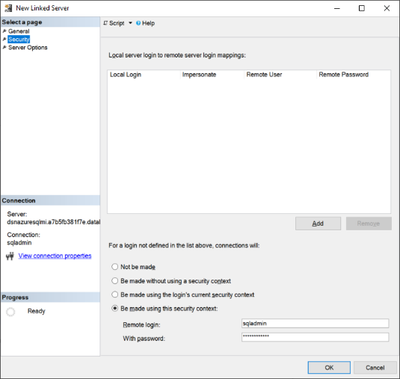The height and width of the screenshot is (379, 400).
Task: Click the Remote User column header
Action: point(280,75)
